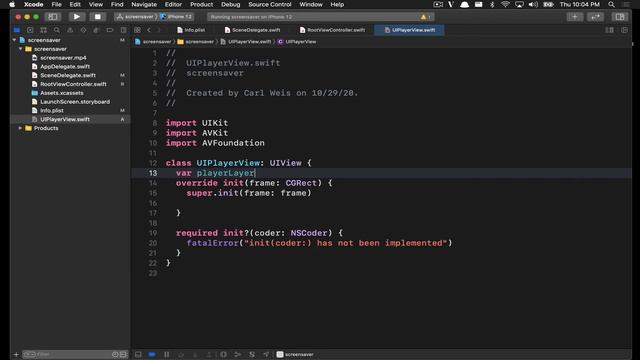Open Assets.xcassets in navigator

[62, 93]
